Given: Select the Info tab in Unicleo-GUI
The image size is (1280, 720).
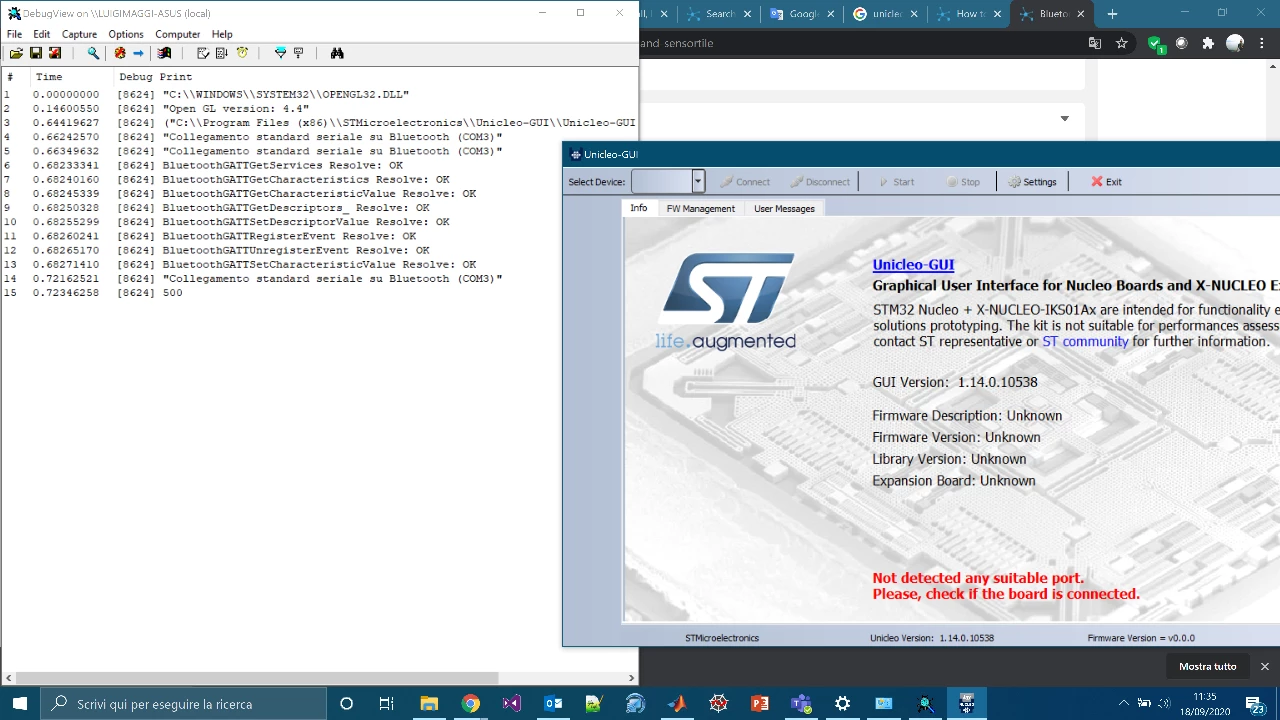Looking at the screenshot, I should coord(639,208).
